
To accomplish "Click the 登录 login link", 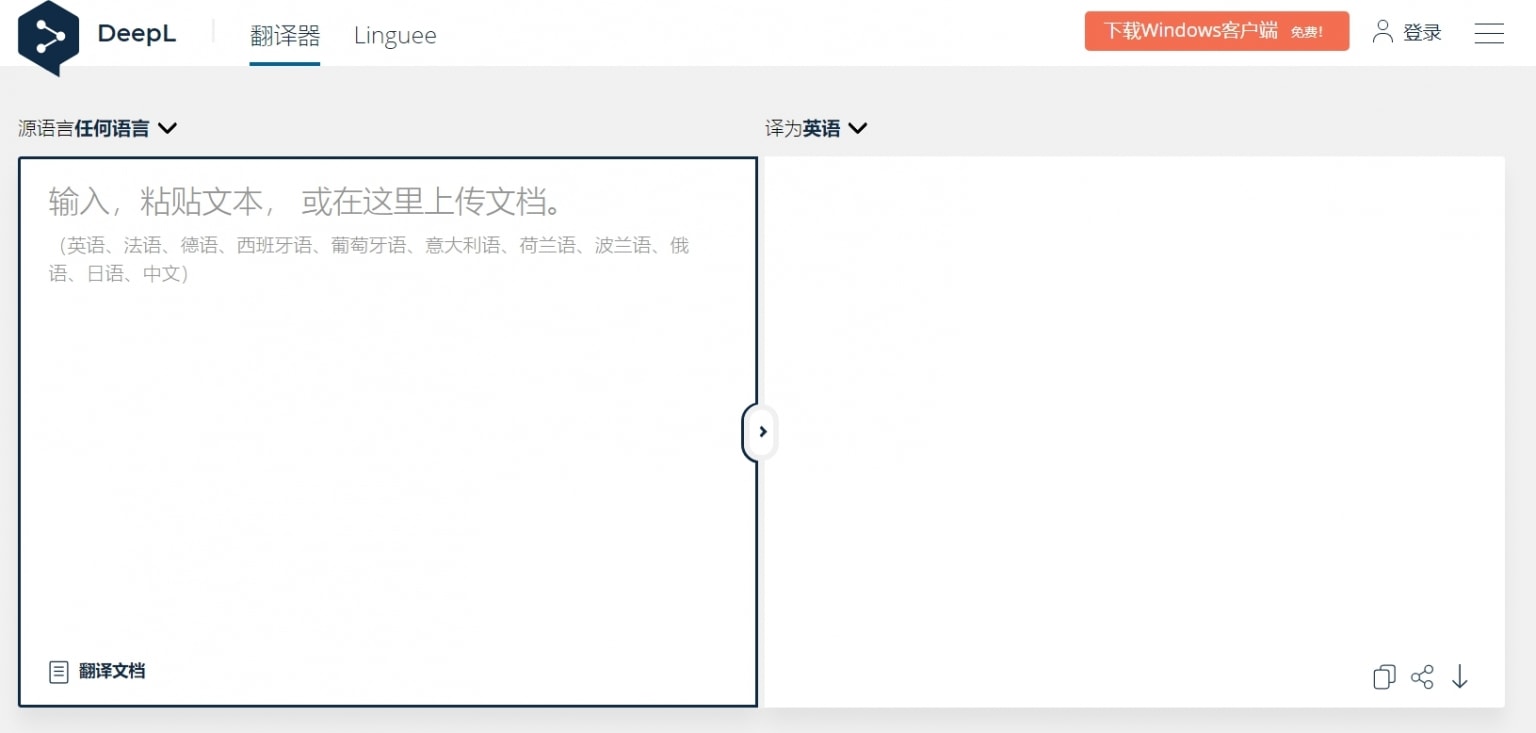I will pos(1422,33).
